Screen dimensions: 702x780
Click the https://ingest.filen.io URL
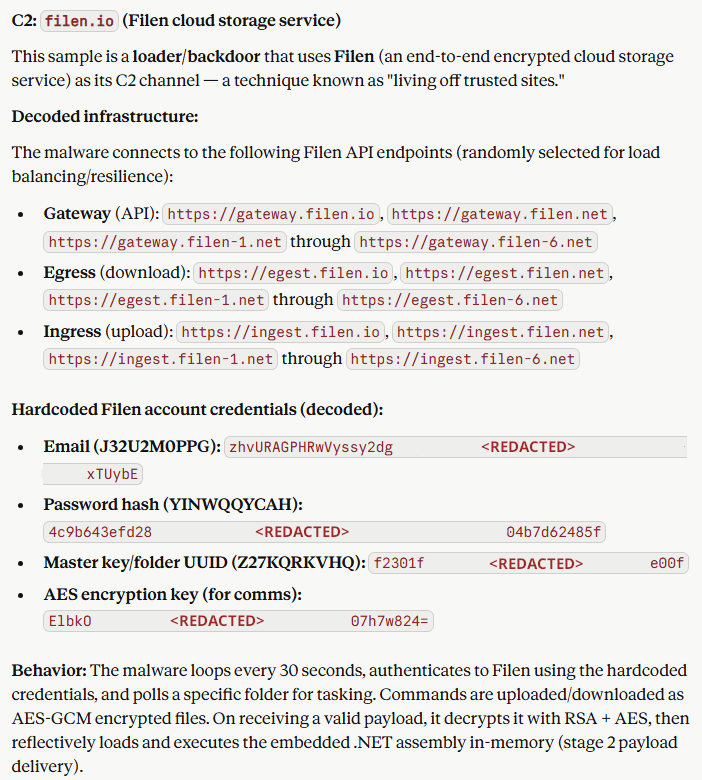point(281,331)
